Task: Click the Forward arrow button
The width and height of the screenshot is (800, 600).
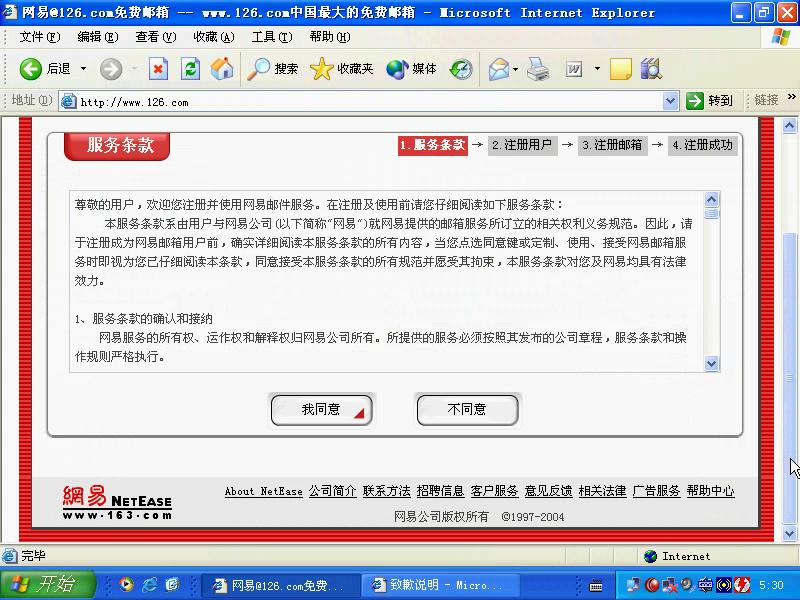Action: (x=111, y=69)
